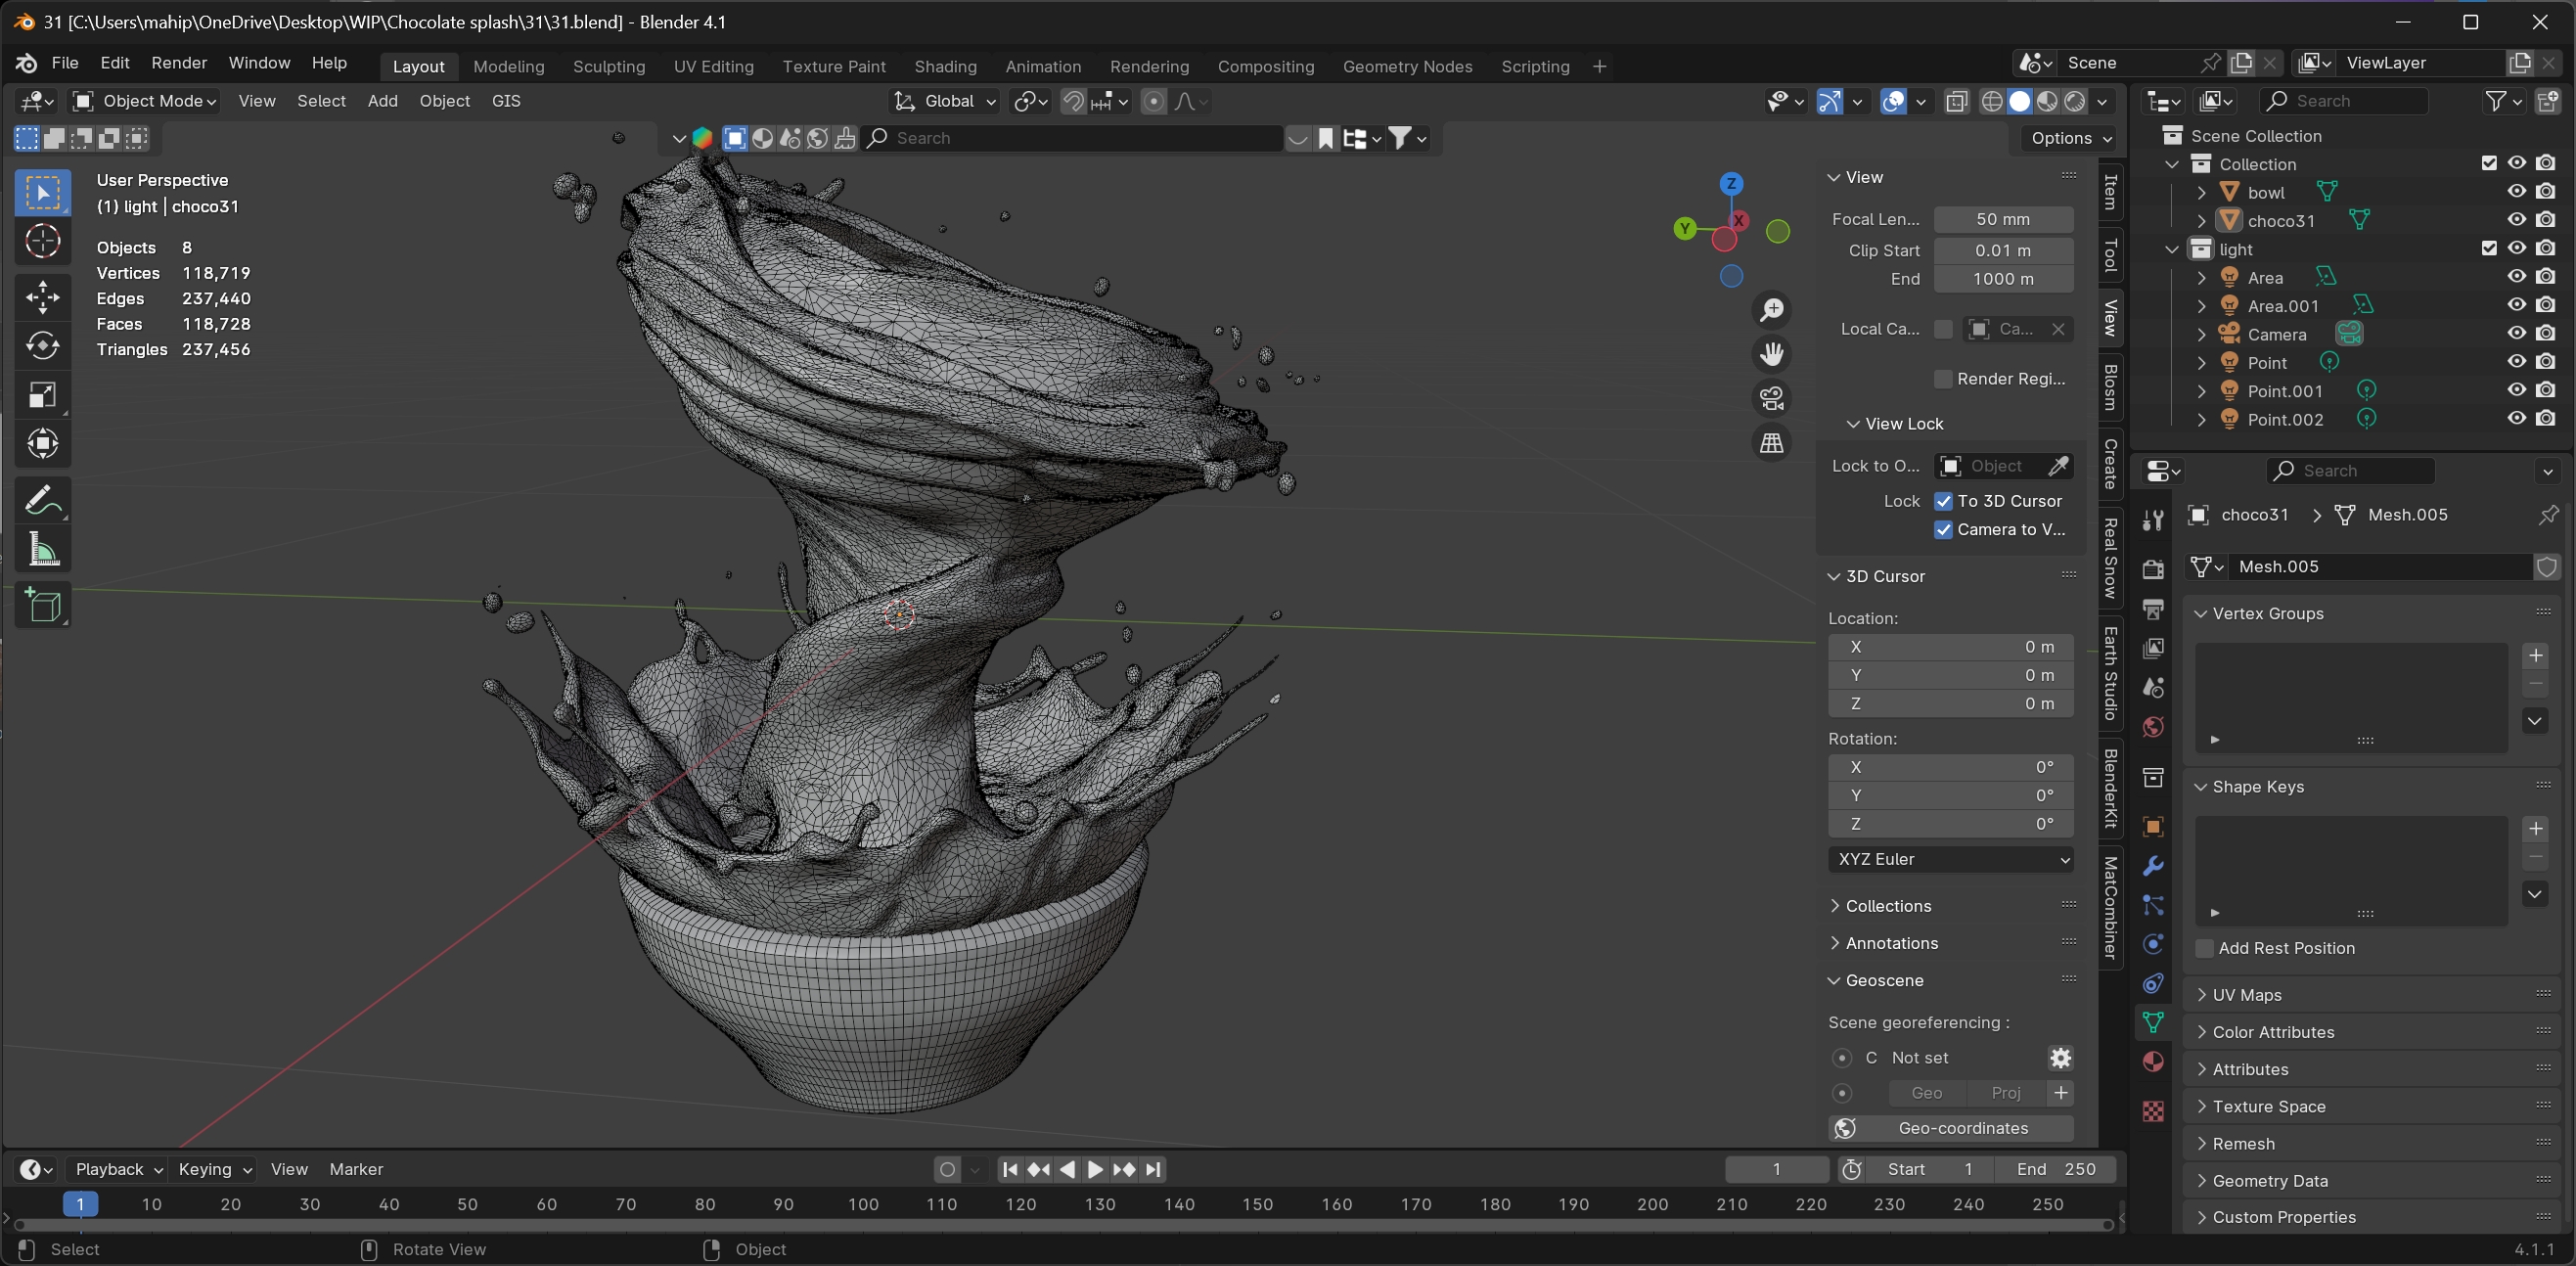Switch to the Shading workspace tab

[x=944, y=67]
